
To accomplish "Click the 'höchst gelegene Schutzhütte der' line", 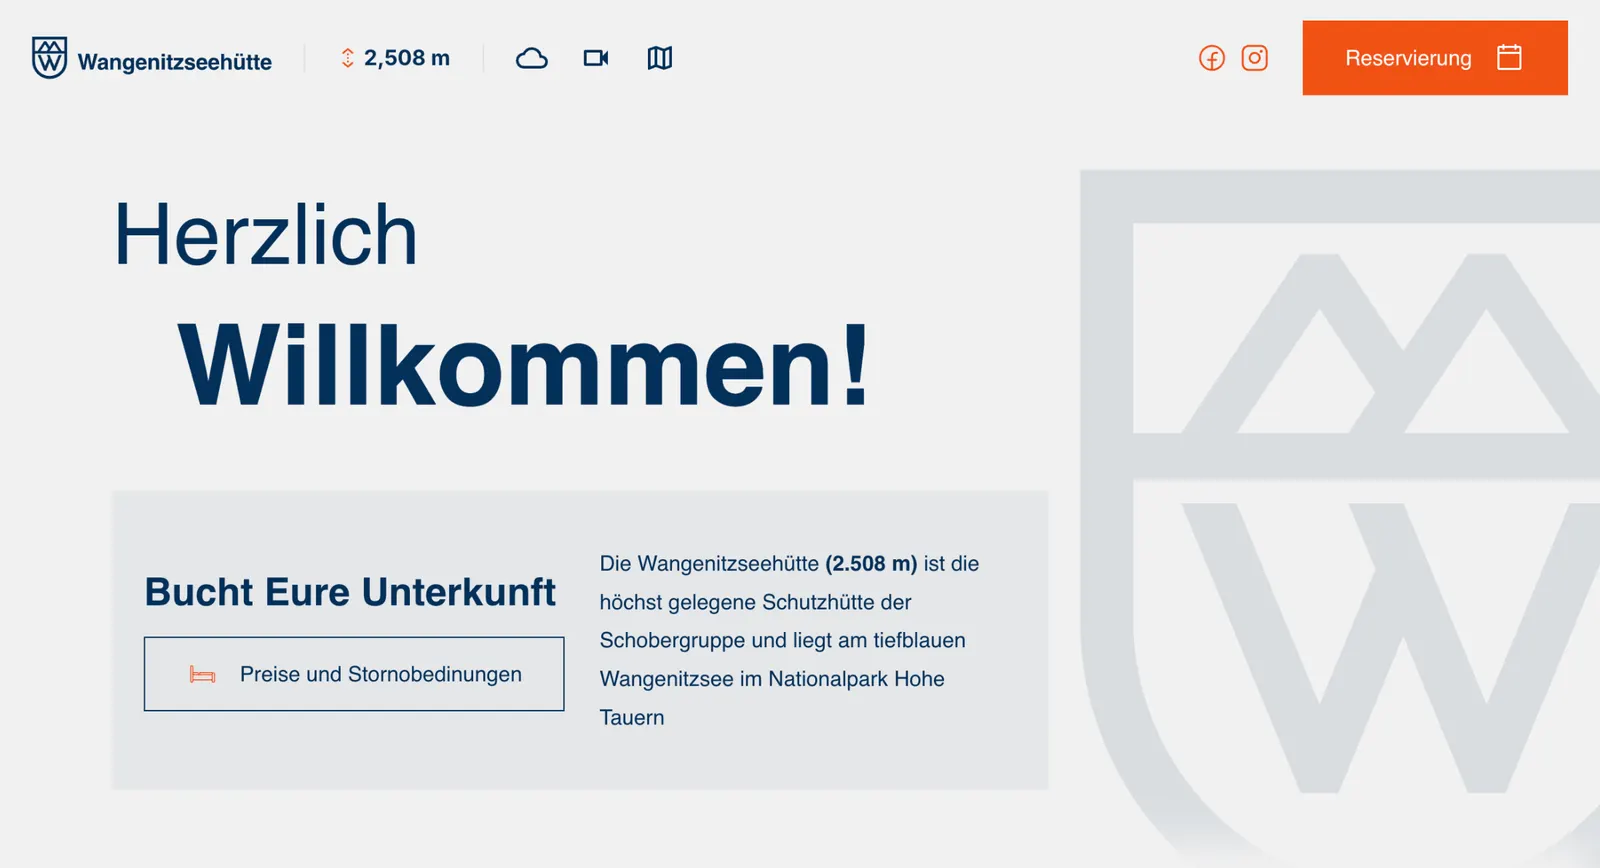I will (x=755, y=602).
